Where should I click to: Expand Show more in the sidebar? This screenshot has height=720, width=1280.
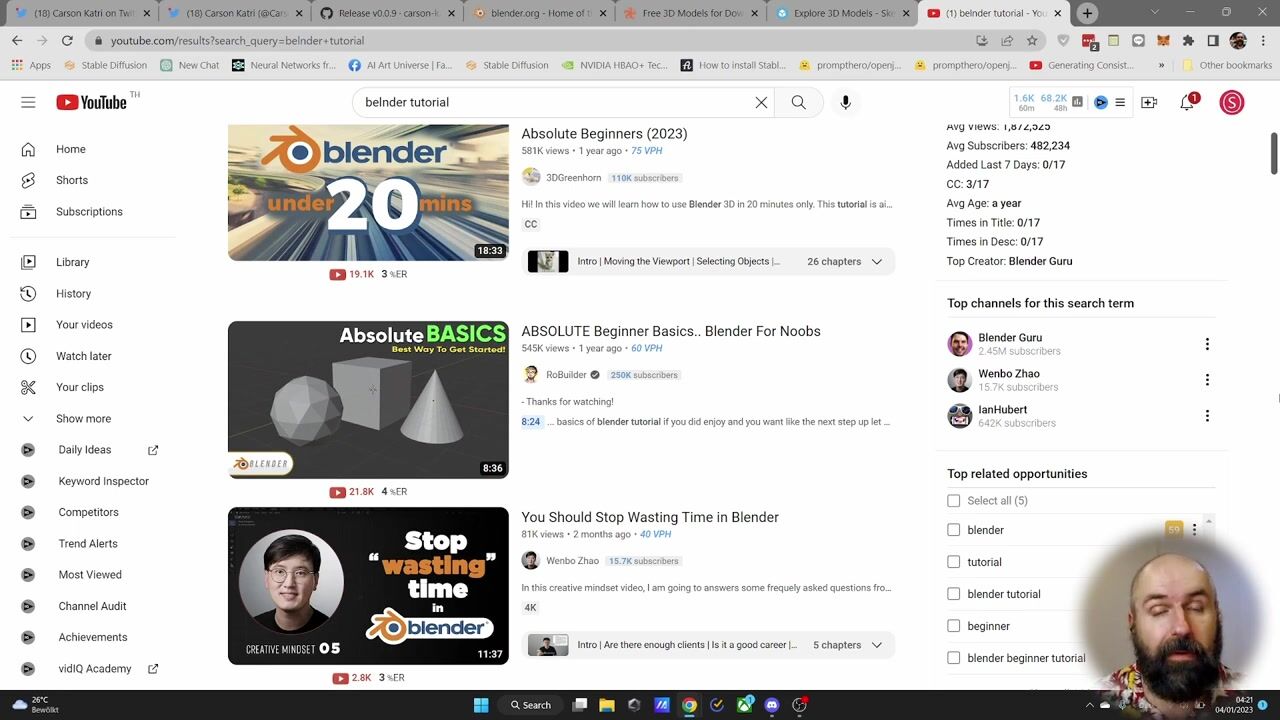click(83, 419)
